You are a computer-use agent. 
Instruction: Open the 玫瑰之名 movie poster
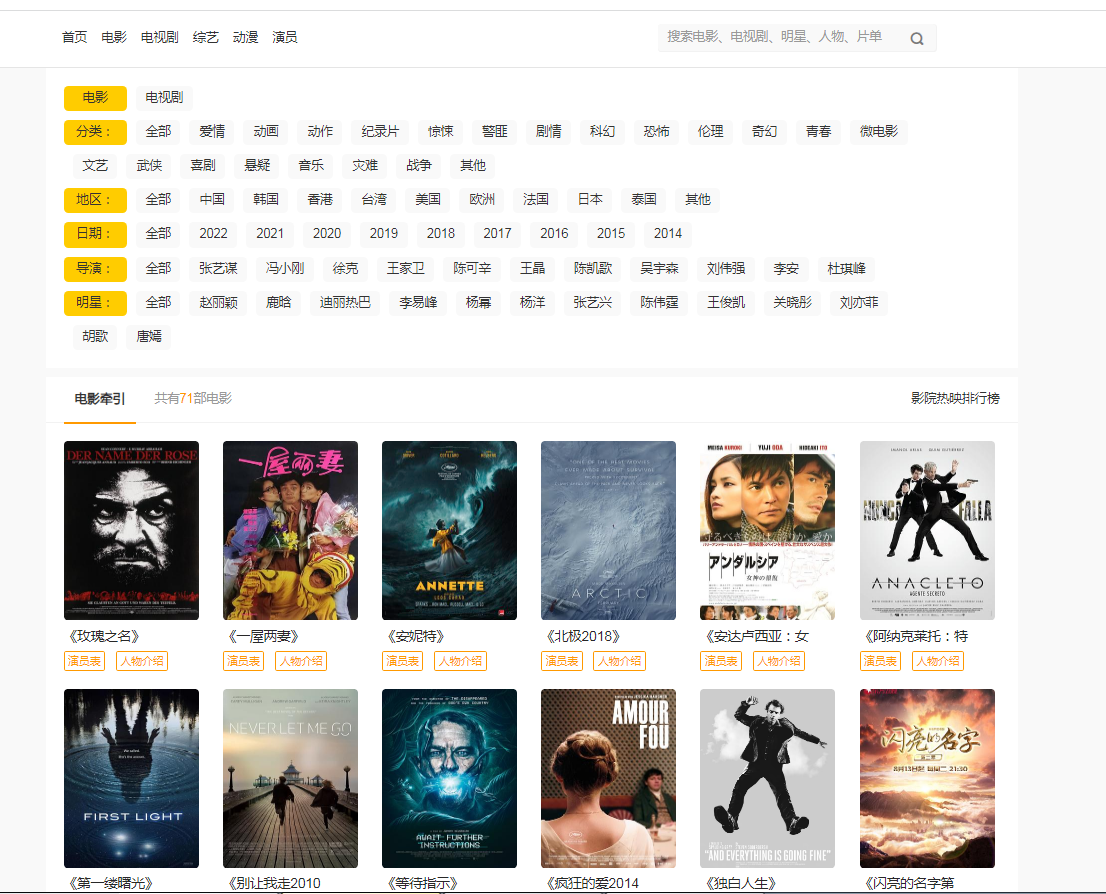click(131, 530)
